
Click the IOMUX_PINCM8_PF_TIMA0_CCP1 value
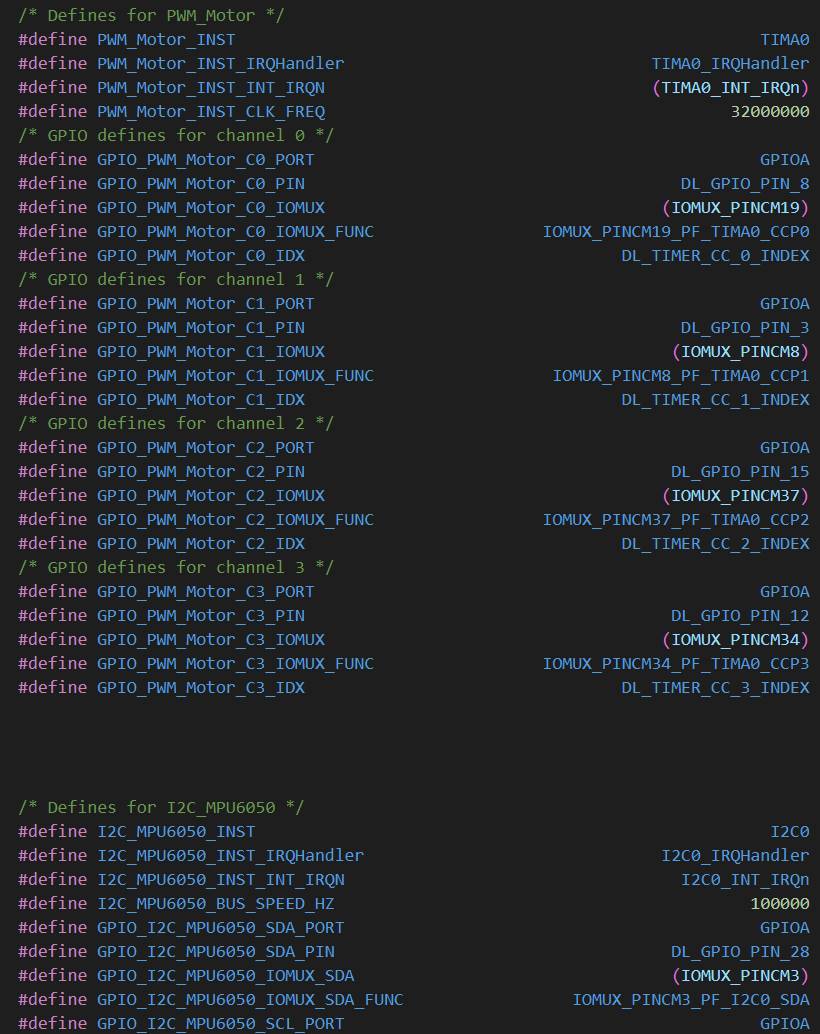[681, 376]
